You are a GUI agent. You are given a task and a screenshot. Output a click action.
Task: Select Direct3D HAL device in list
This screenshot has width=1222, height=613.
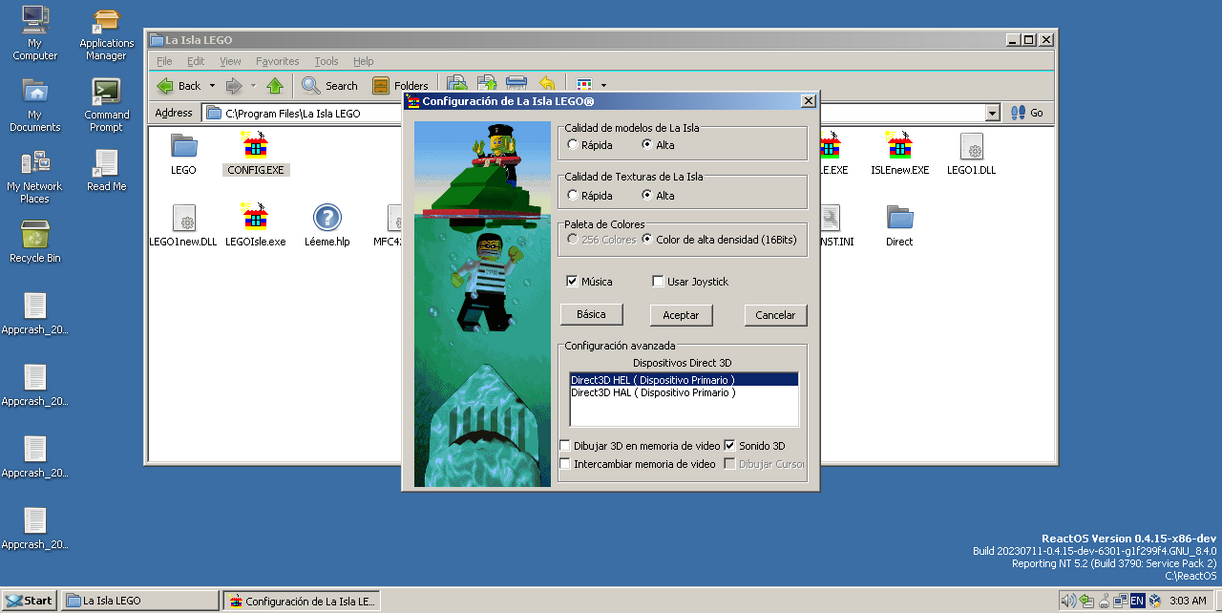click(x=652, y=393)
